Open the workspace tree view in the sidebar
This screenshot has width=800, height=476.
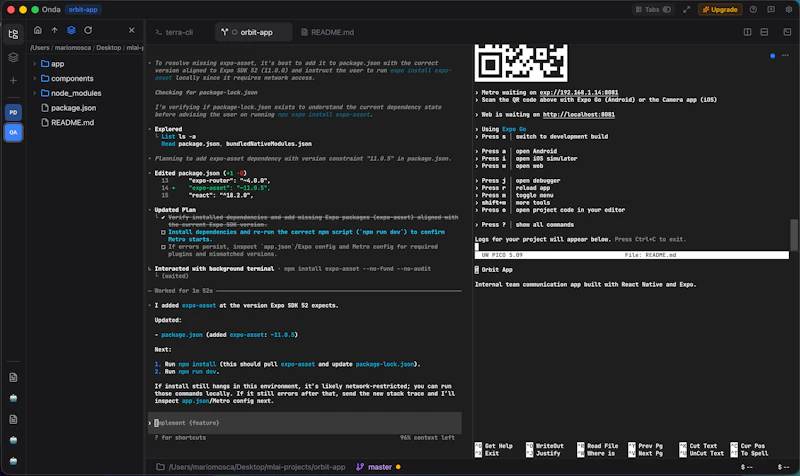[13, 34]
